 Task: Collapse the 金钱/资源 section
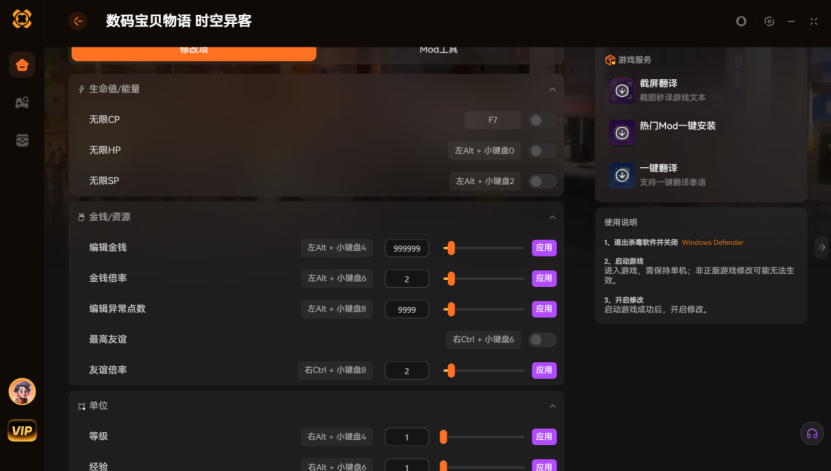click(552, 217)
